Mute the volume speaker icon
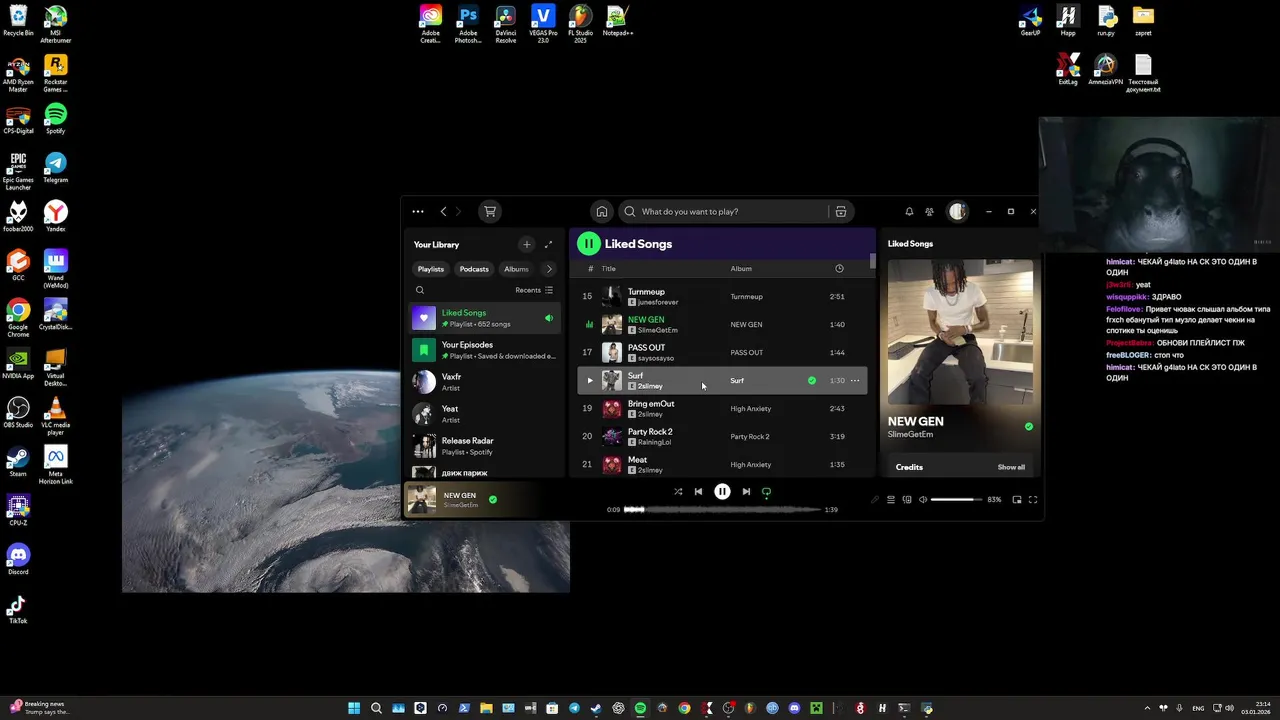Viewport: 1280px width, 720px height. coord(923,500)
